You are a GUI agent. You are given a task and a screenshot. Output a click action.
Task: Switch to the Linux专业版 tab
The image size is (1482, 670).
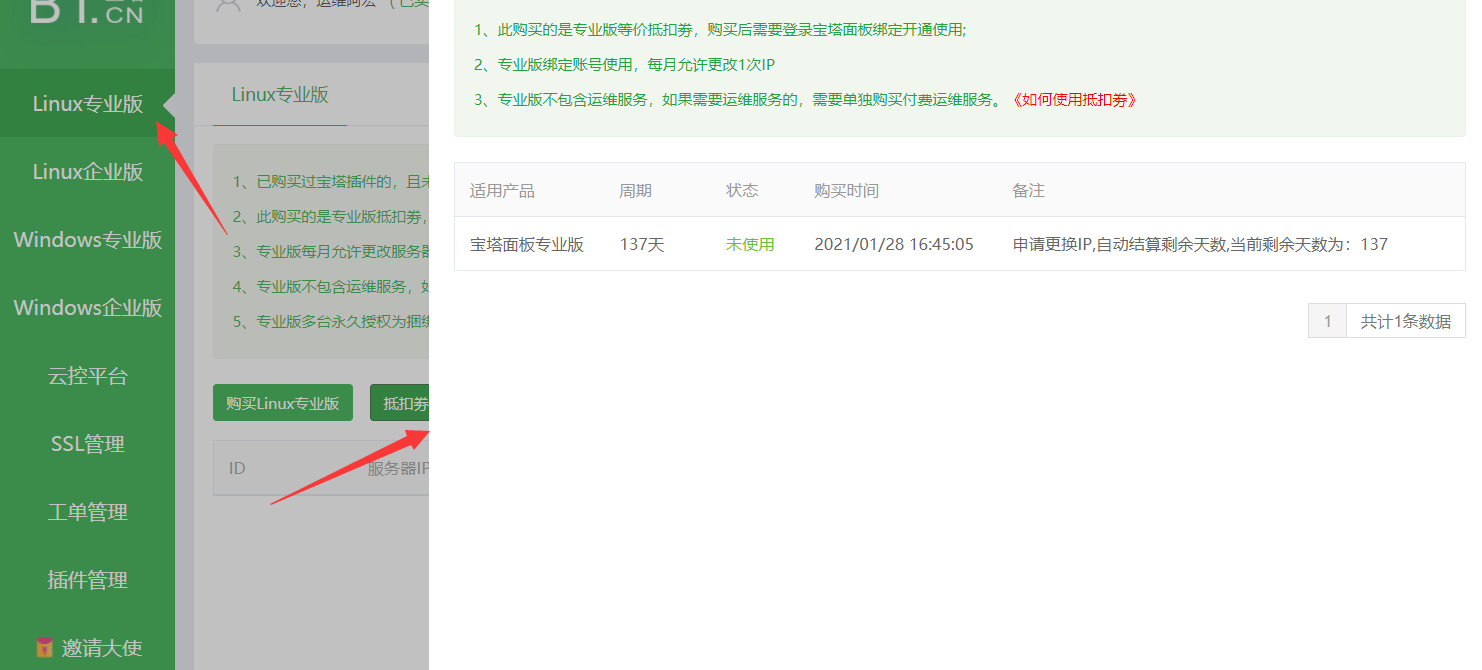pos(280,95)
